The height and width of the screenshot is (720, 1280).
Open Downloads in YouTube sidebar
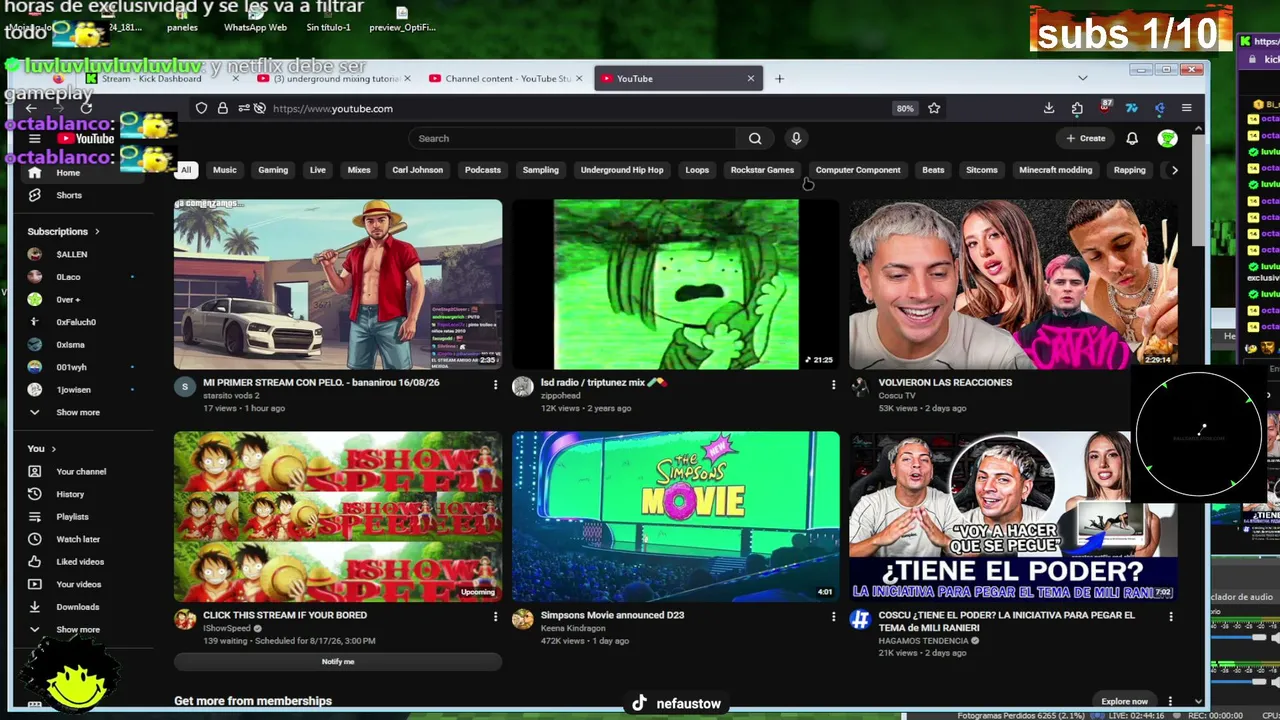click(77, 607)
